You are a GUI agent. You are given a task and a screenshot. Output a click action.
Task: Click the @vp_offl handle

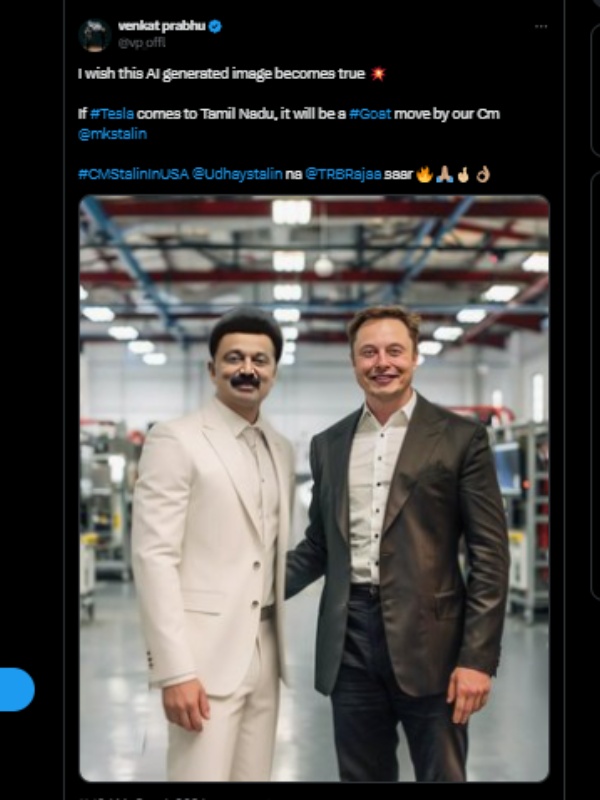click(x=144, y=43)
